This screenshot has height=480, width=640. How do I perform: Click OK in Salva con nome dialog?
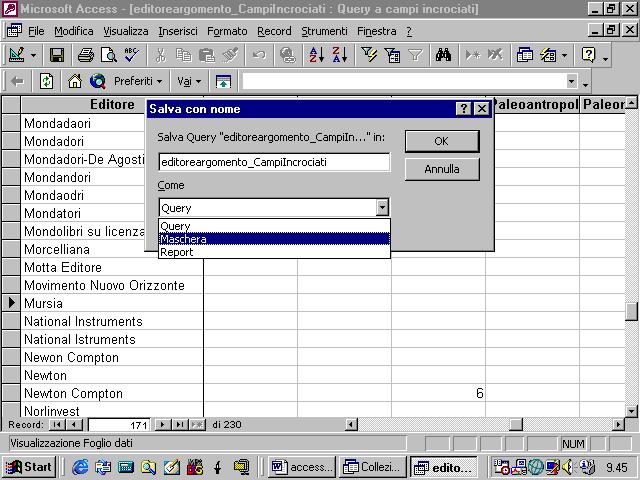(442, 141)
